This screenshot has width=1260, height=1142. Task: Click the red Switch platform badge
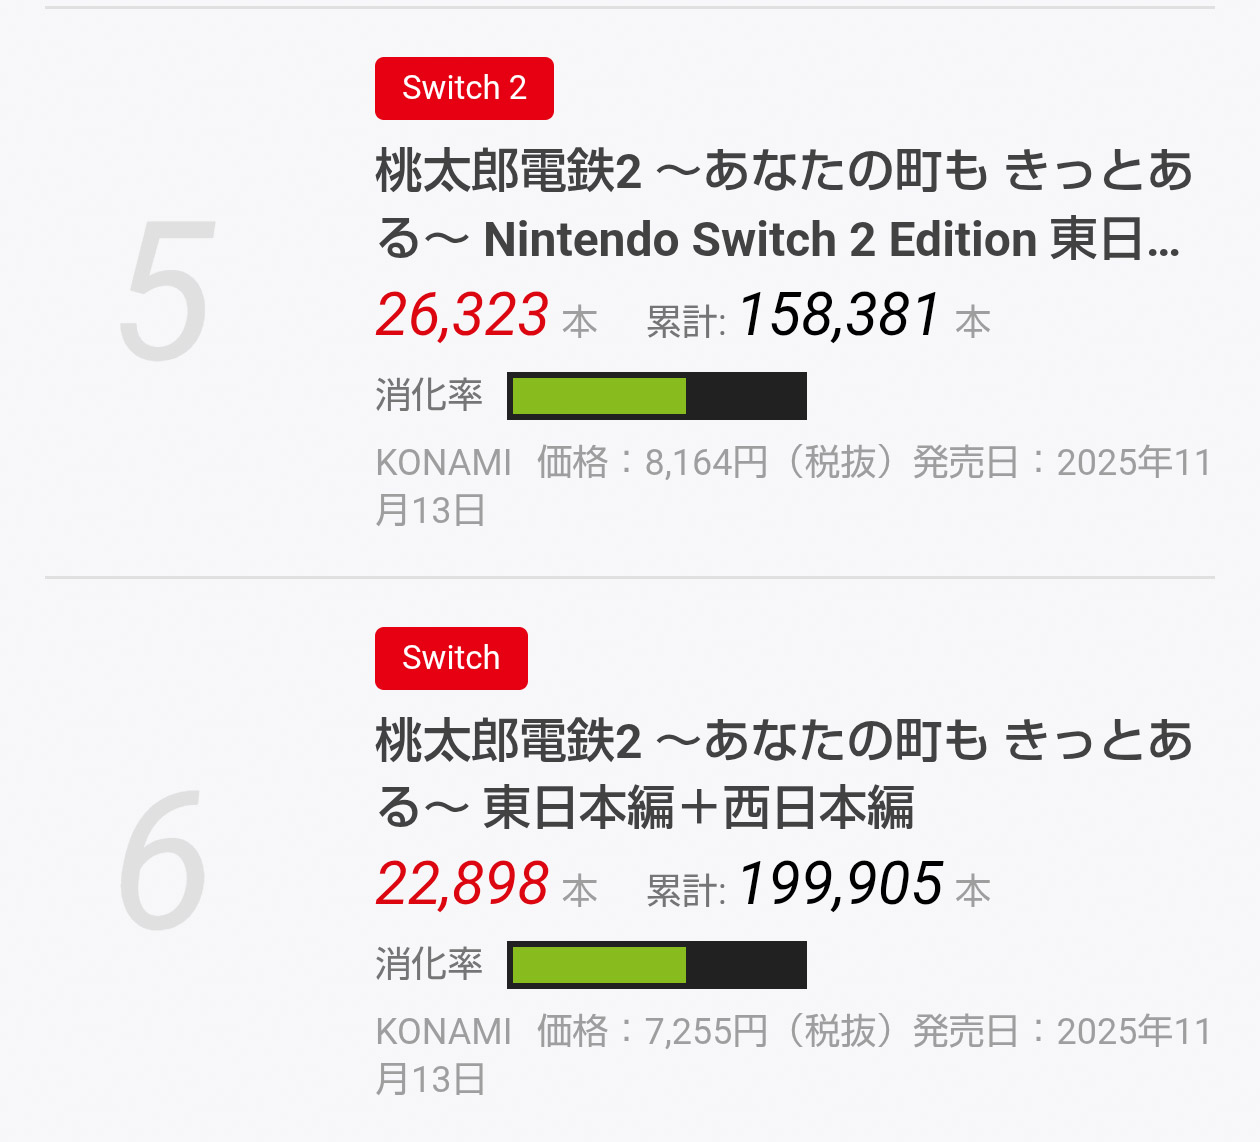(x=451, y=658)
